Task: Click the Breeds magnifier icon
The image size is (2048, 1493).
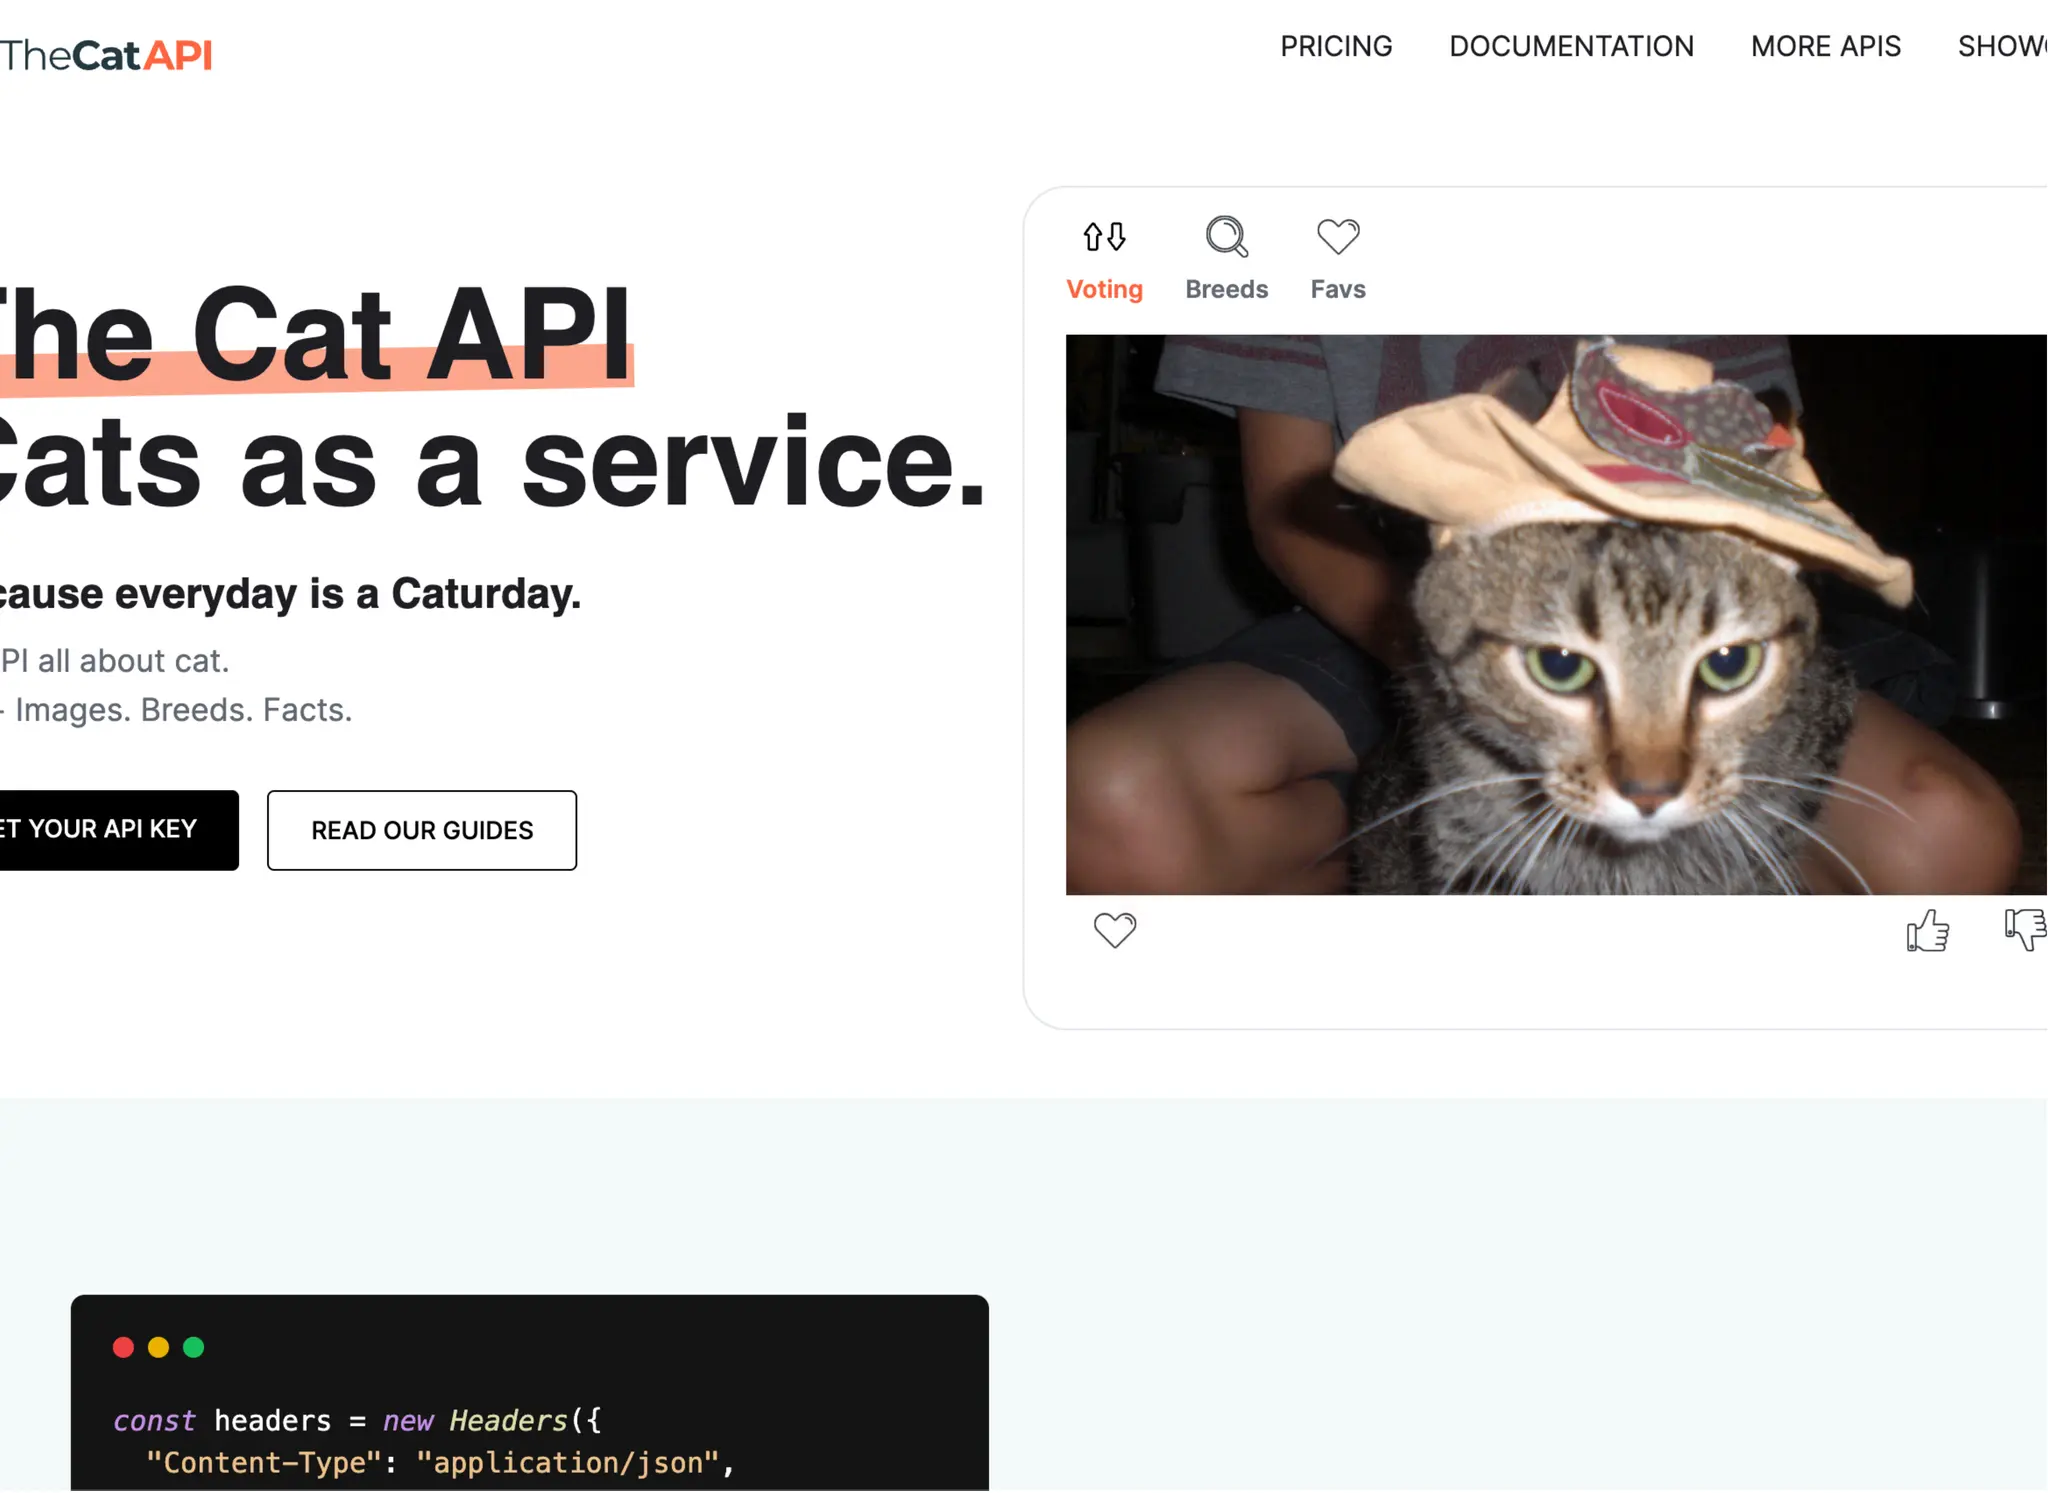Action: [x=1226, y=237]
